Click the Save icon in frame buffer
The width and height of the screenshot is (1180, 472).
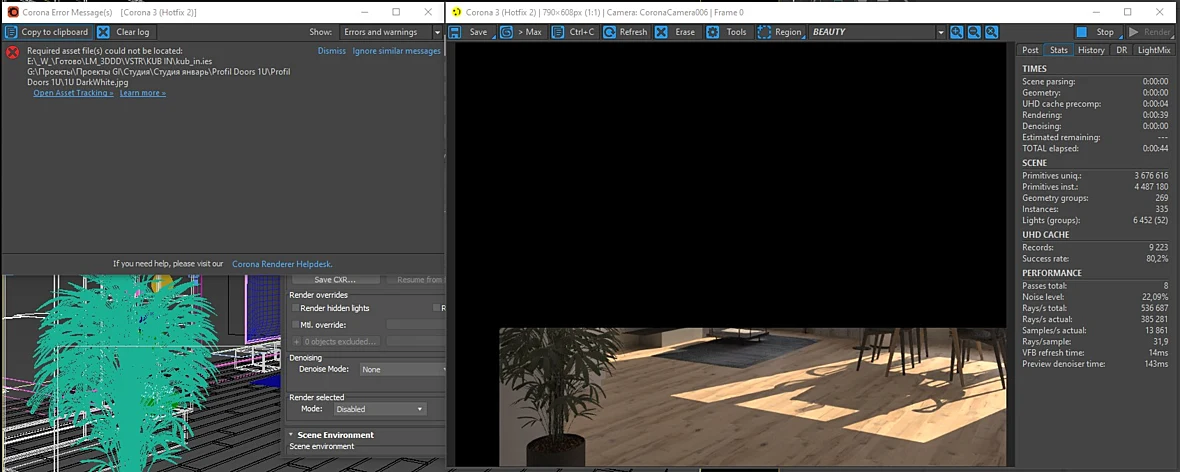(455, 32)
